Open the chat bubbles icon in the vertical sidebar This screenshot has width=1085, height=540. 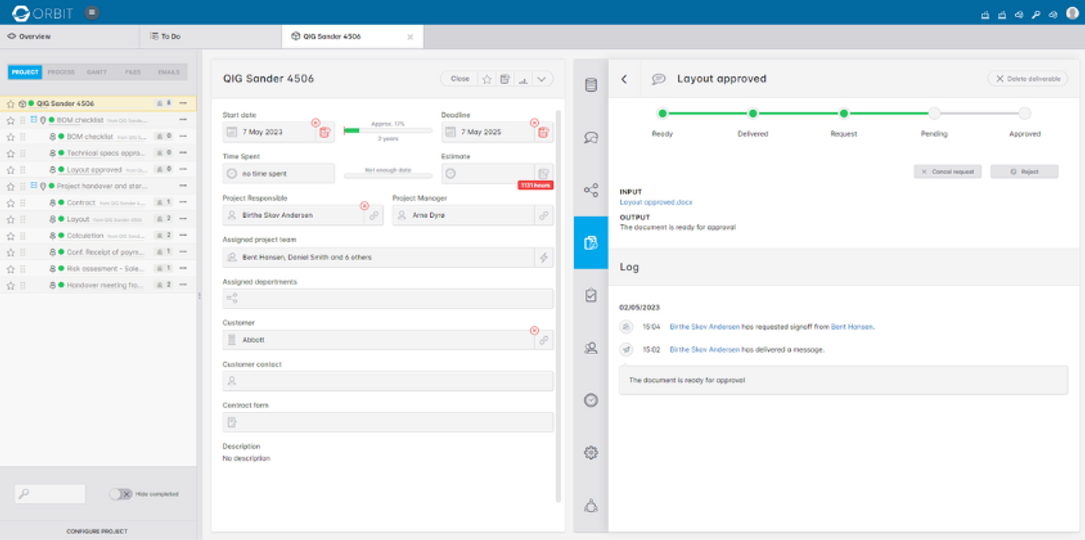pyautogui.click(x=591, y=138)
